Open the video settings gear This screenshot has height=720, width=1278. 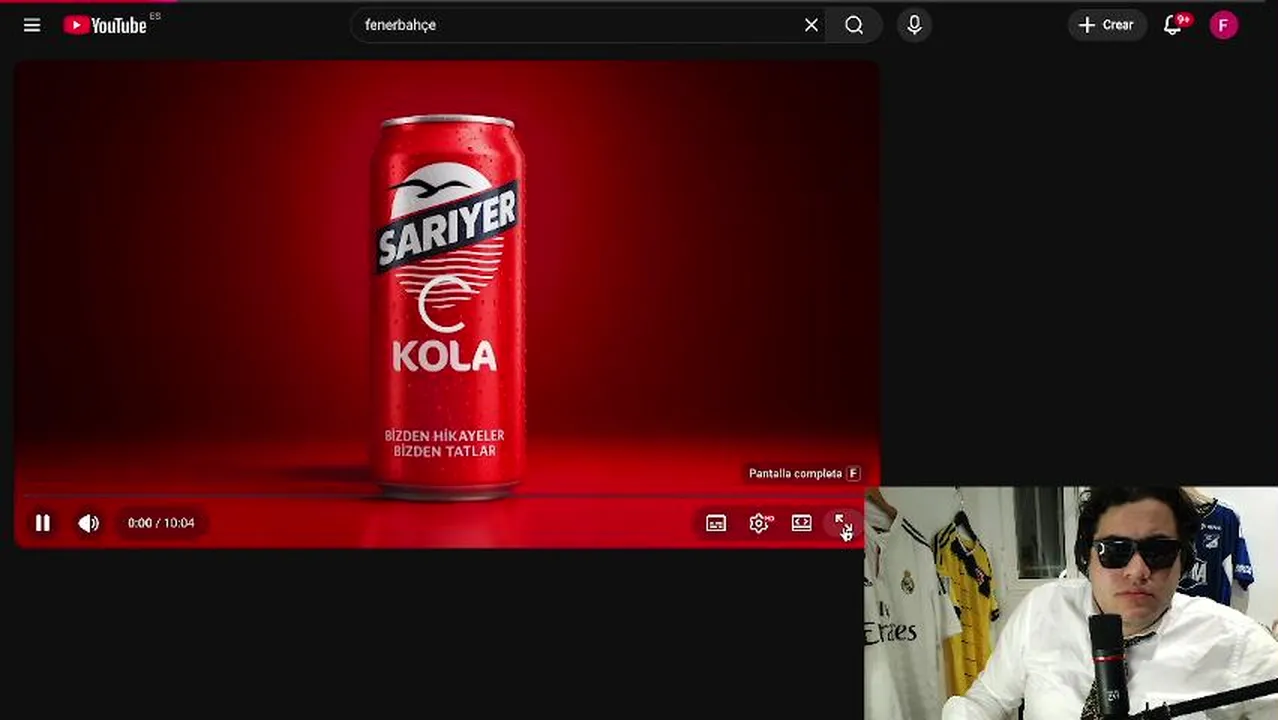[x=760, y=523]
